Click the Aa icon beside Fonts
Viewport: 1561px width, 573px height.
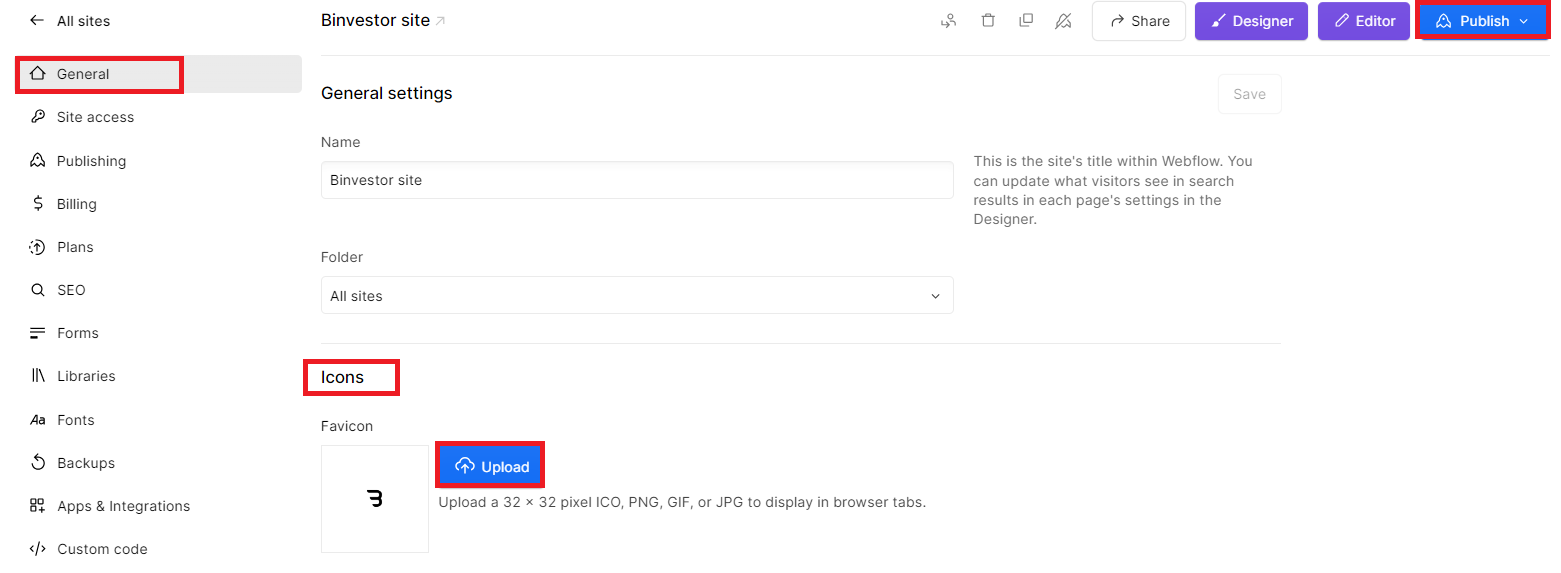point(38,420)
